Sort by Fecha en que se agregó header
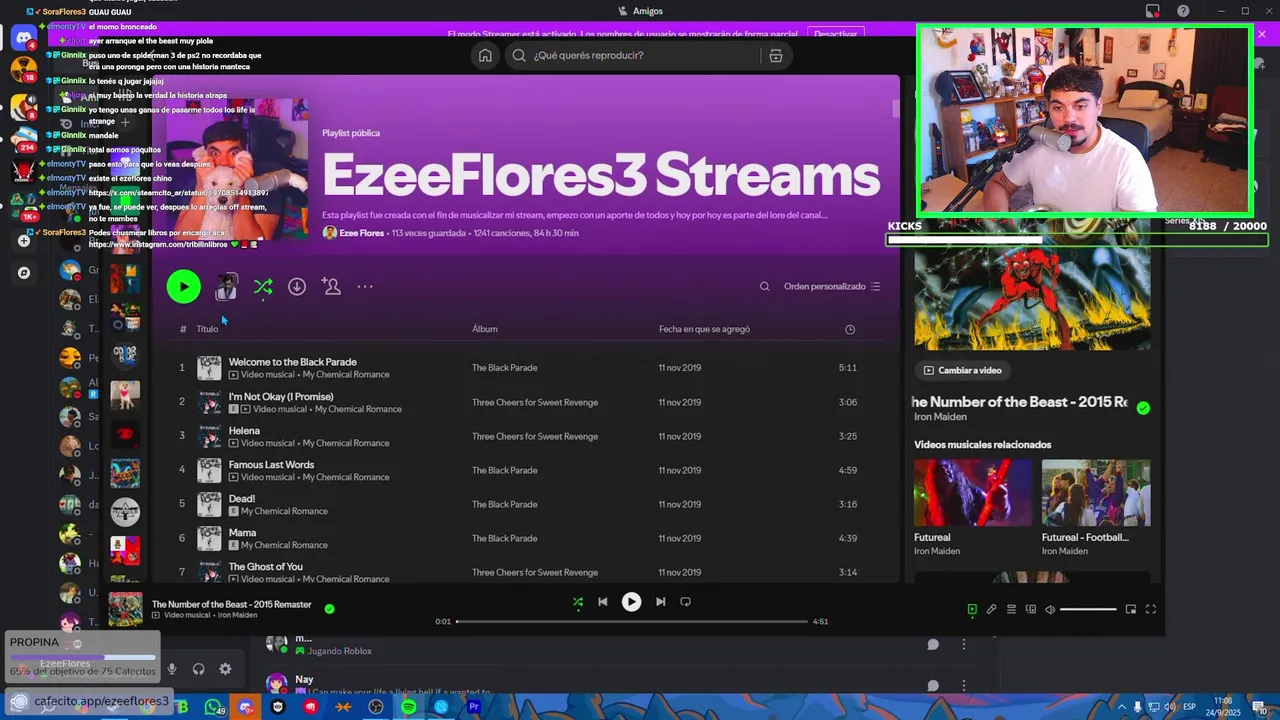1280x720 pixels. tap(704, 329)
